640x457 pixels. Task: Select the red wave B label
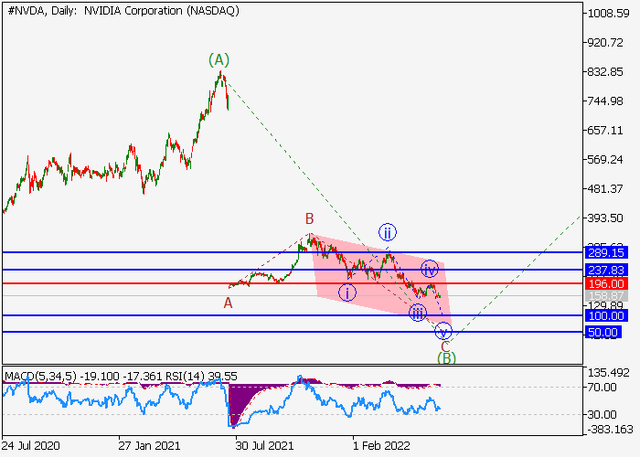pos(310,218)
